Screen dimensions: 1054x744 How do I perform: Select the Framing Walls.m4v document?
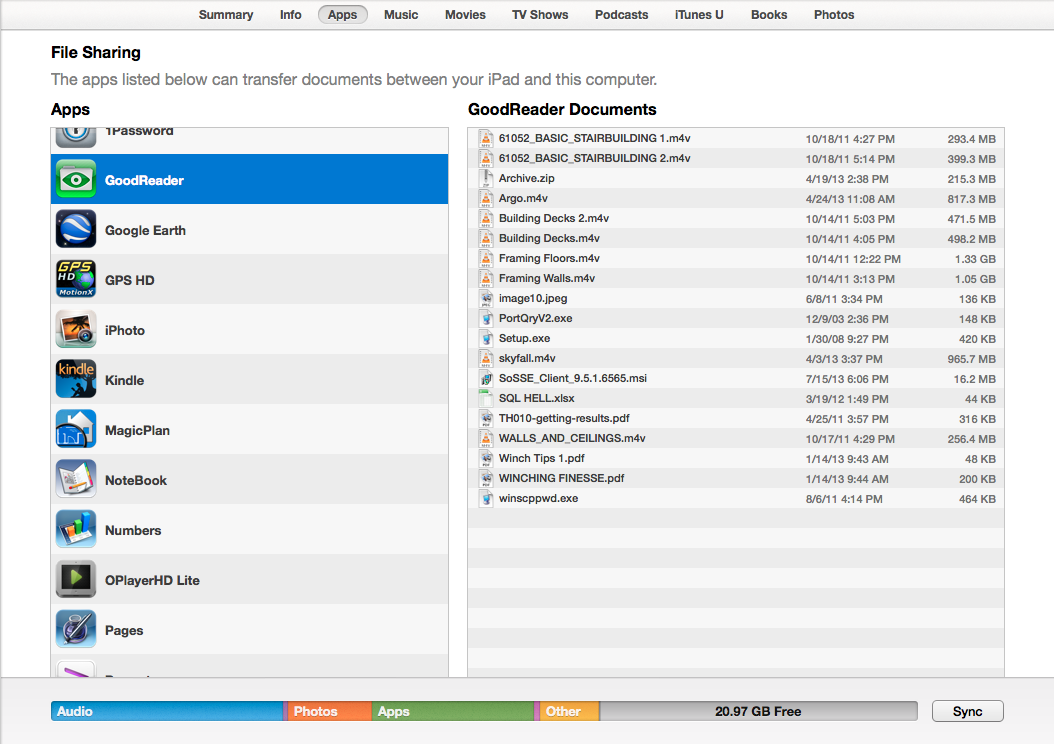coord(736,279)
